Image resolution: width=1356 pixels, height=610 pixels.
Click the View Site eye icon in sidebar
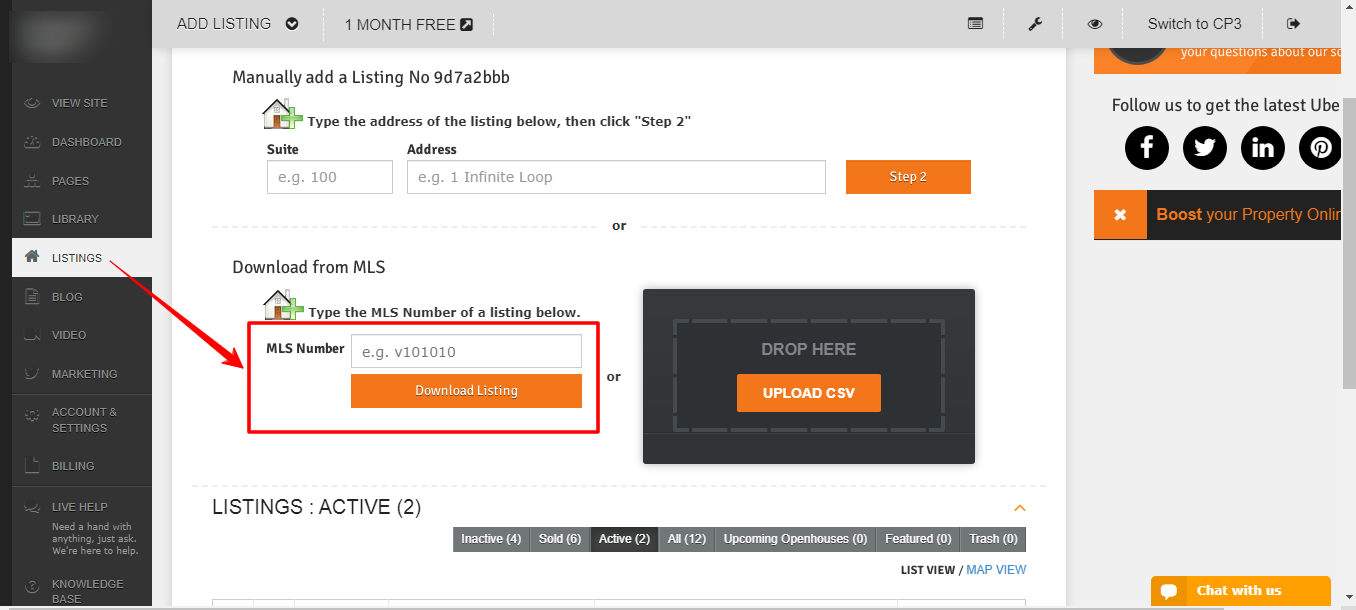[32, 103]
